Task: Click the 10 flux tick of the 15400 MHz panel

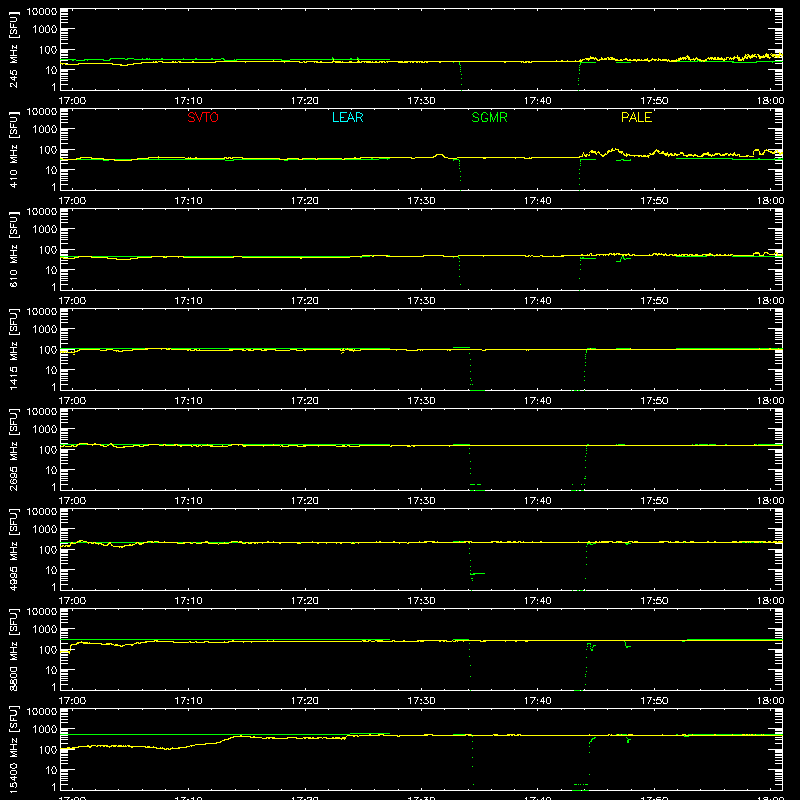Action: [x=51, y=770]
